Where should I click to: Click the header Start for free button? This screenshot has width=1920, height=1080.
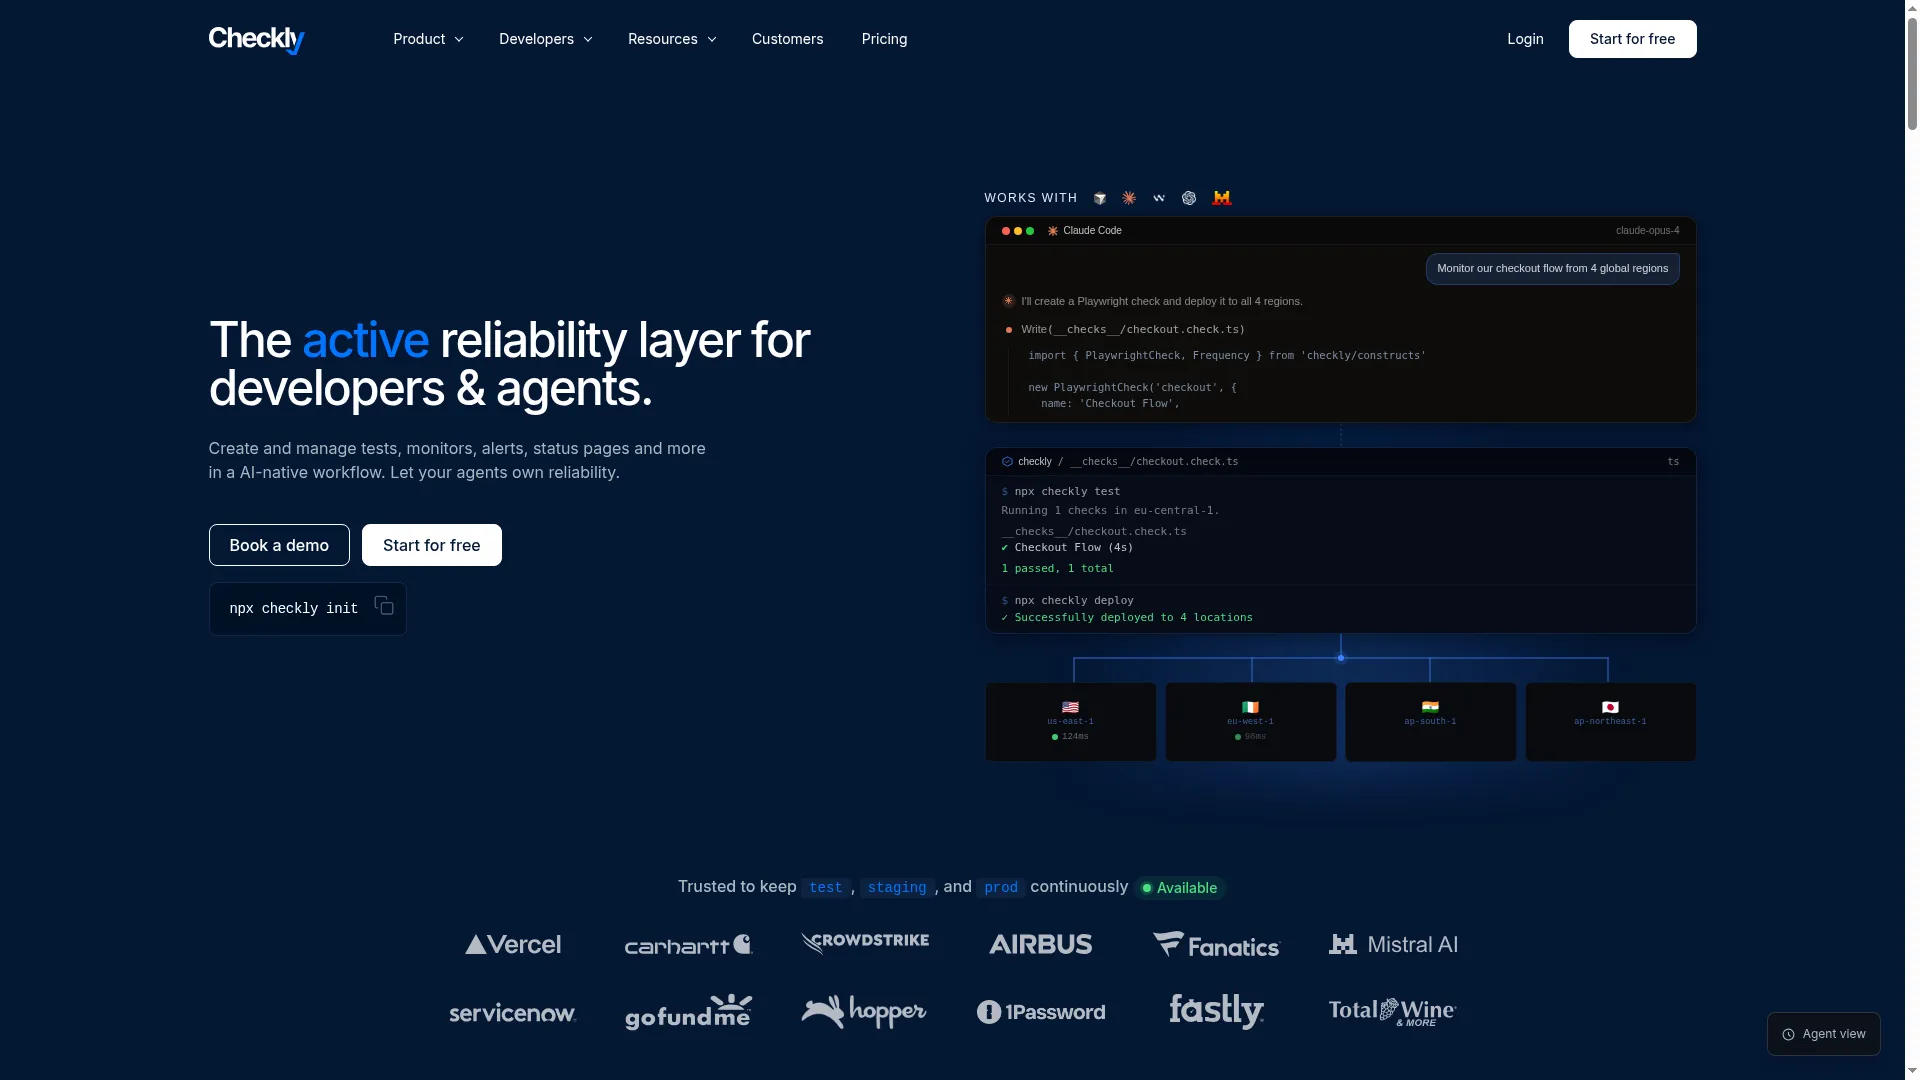point(1632,39)
